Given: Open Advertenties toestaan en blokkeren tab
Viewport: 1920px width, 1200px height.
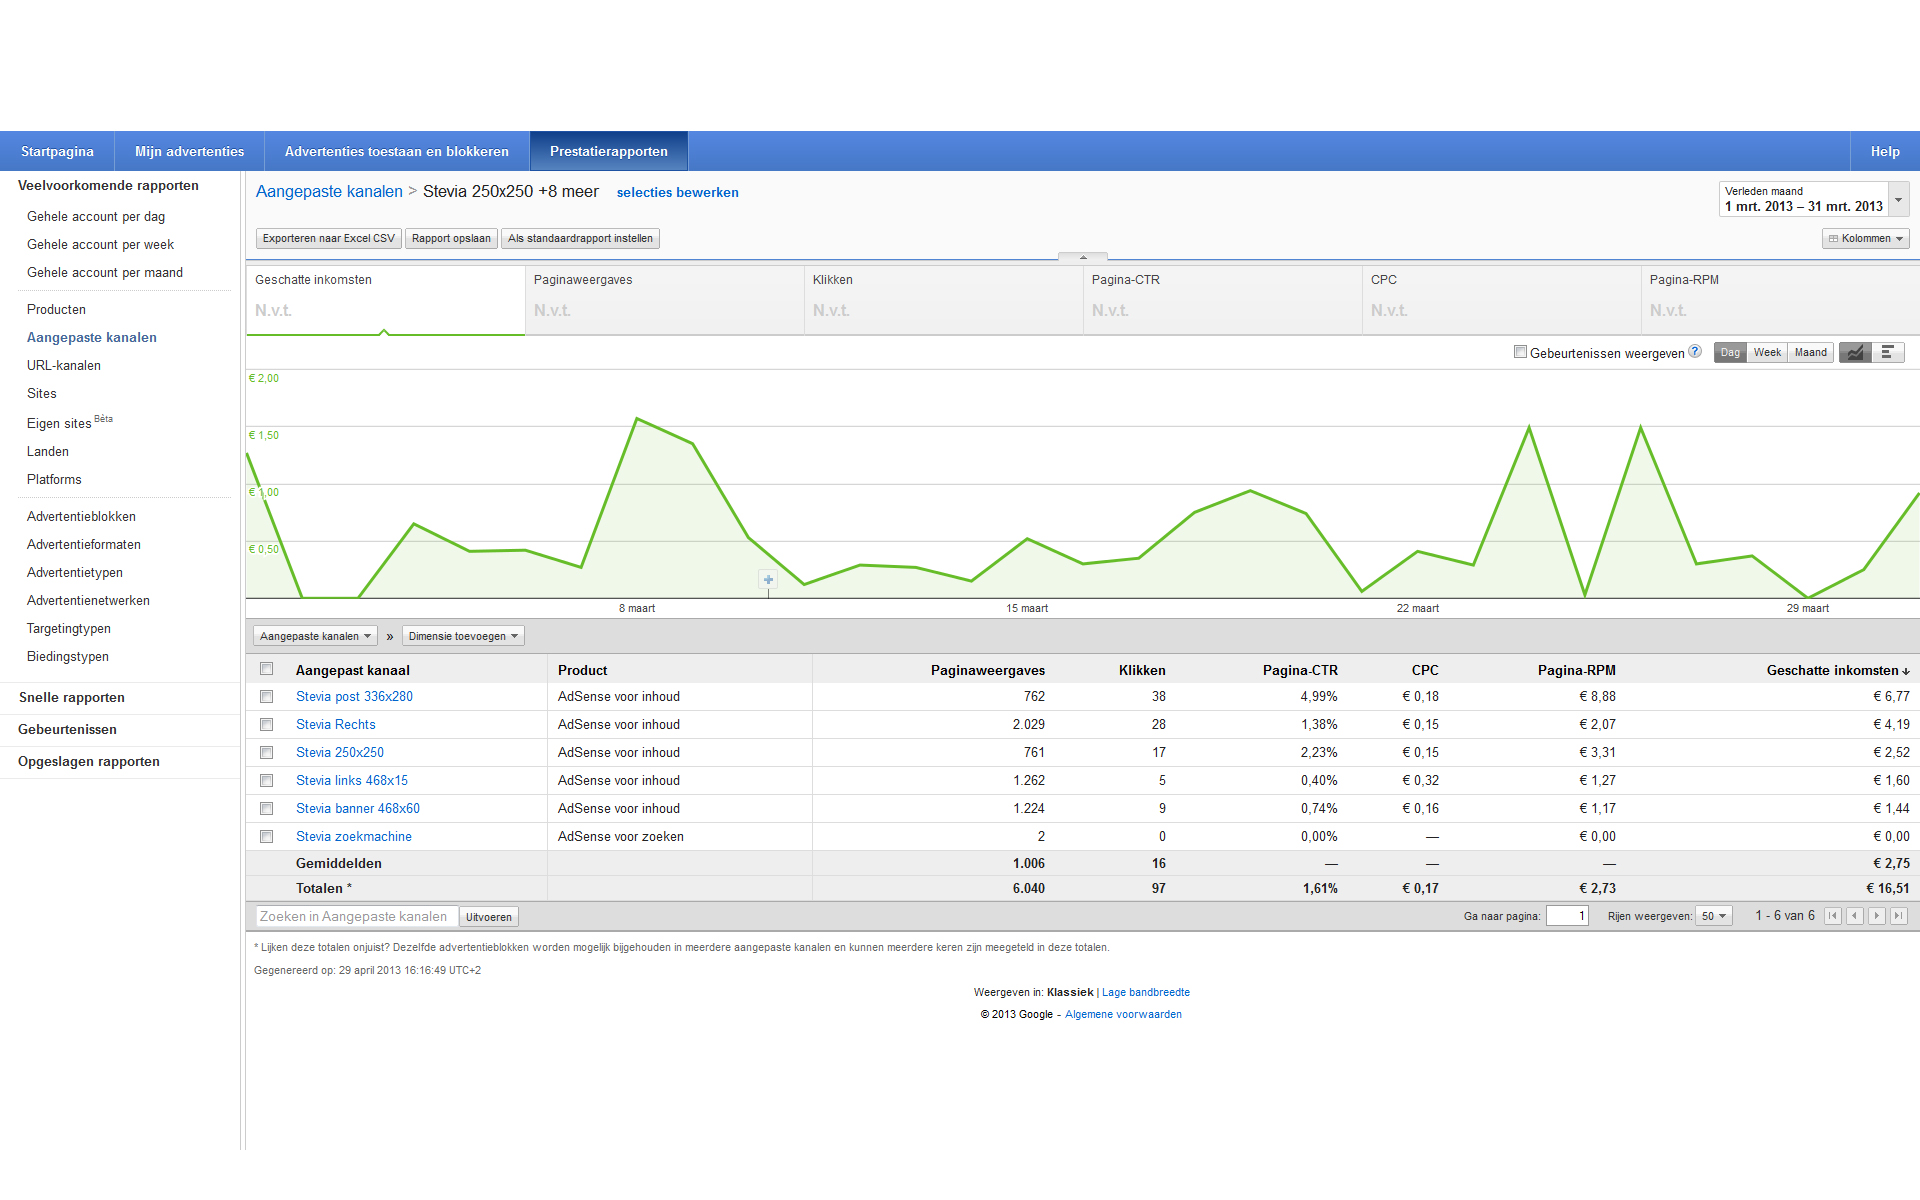Looking at the screenshot, I should pos(397,151).
